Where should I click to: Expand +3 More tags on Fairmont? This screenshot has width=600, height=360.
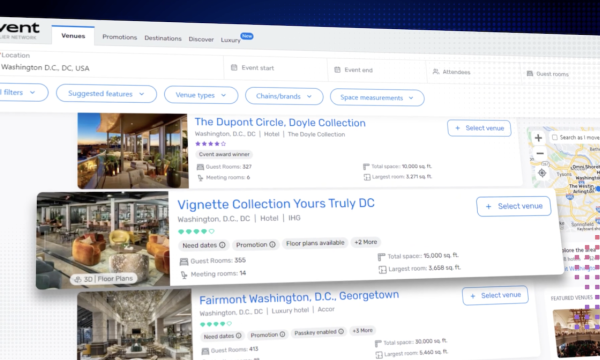click(362, 331)
